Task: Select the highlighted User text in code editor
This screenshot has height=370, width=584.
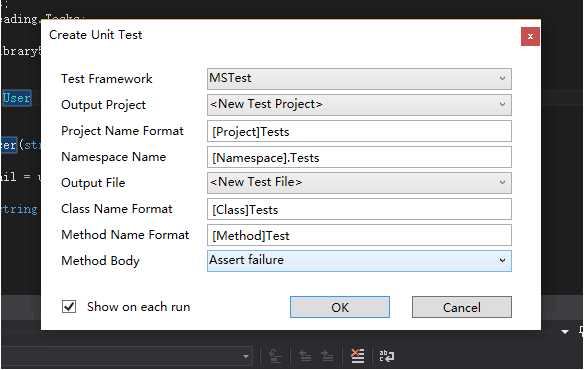Action: (x=17, y=98)
